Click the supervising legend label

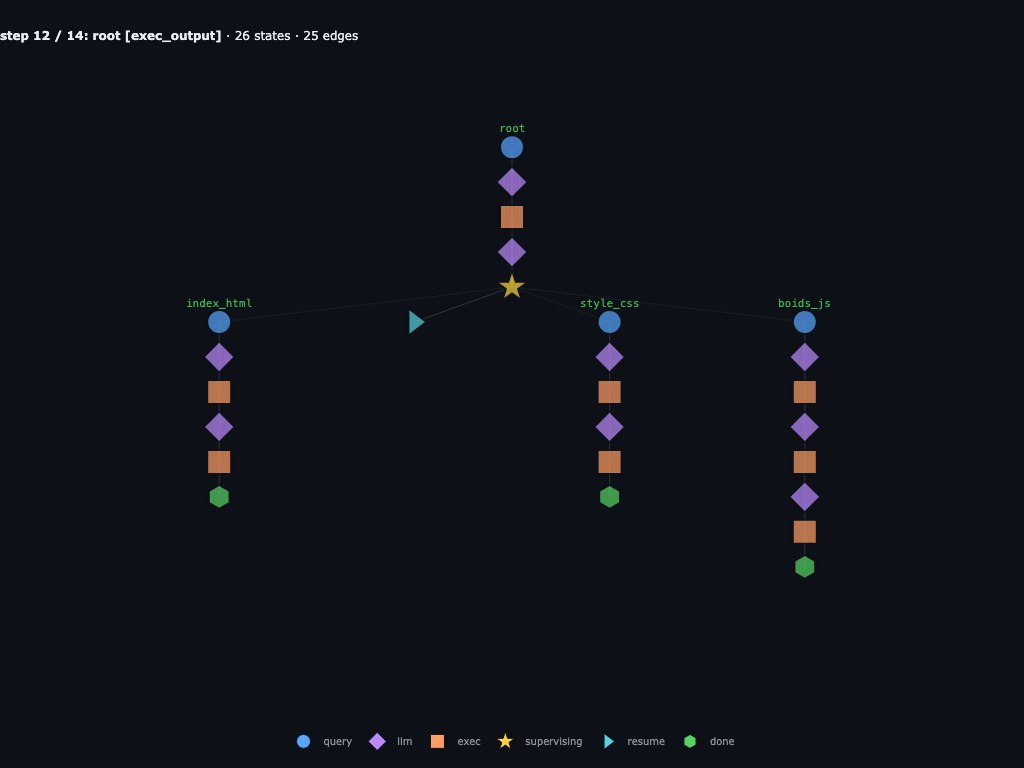point(554,741)
